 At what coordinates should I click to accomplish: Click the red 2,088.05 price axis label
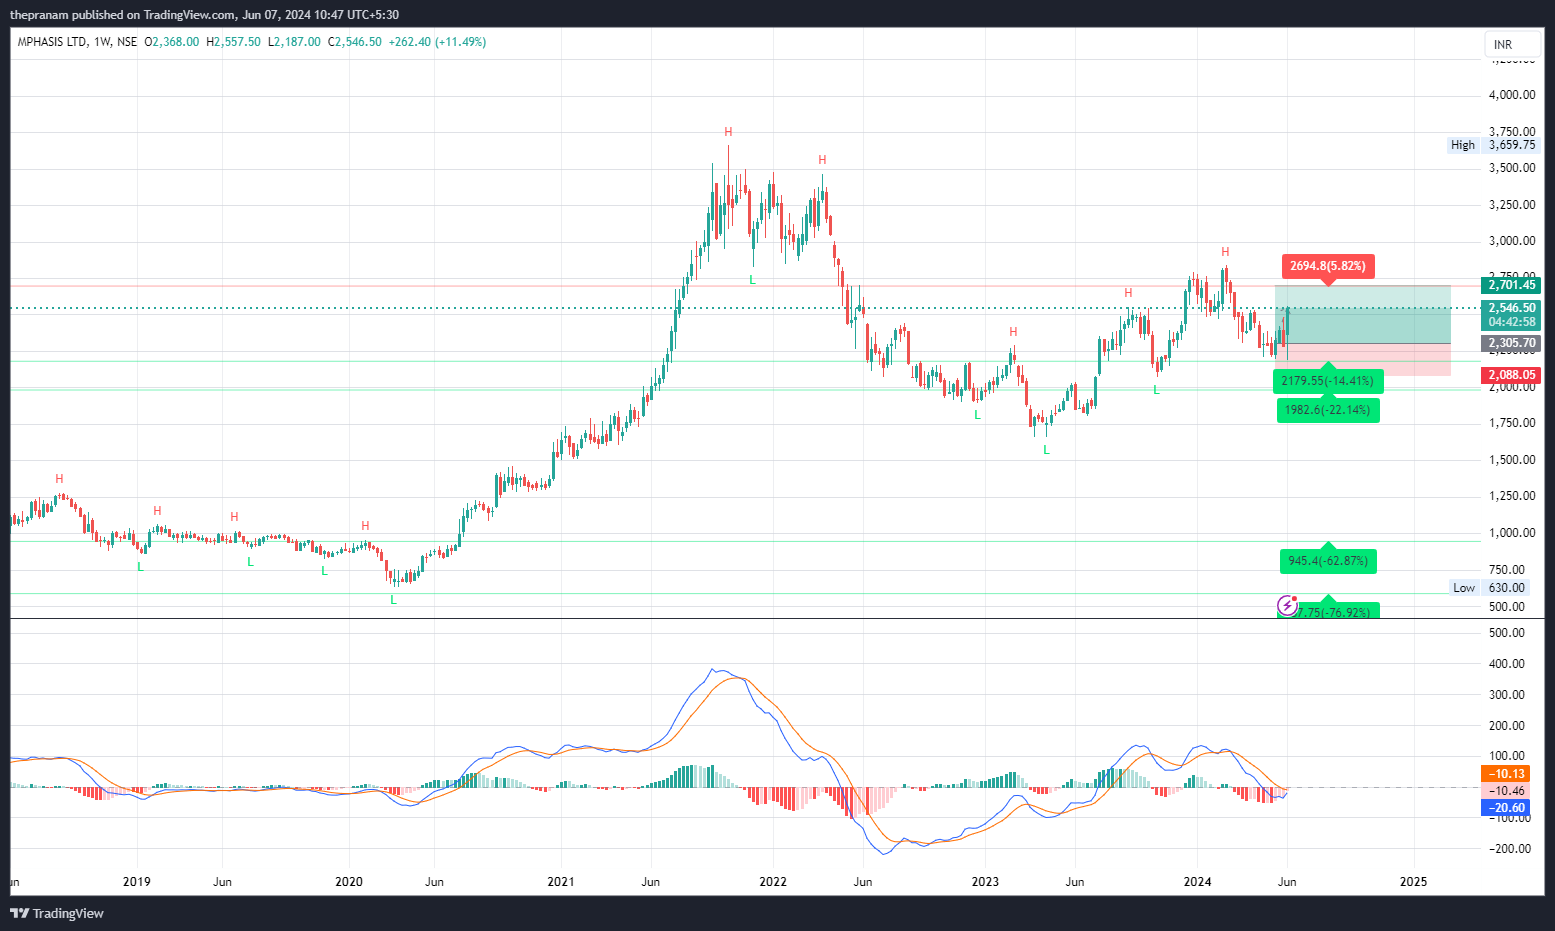point(1511,375)
